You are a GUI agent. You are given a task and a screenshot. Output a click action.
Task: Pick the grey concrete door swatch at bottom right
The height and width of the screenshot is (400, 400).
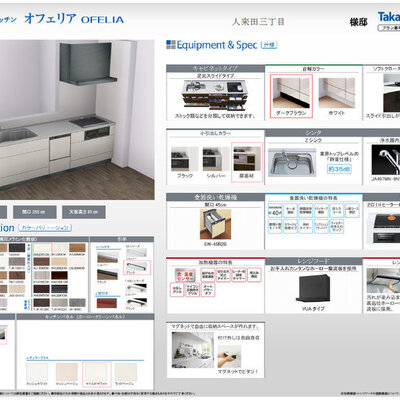point(77,303)
